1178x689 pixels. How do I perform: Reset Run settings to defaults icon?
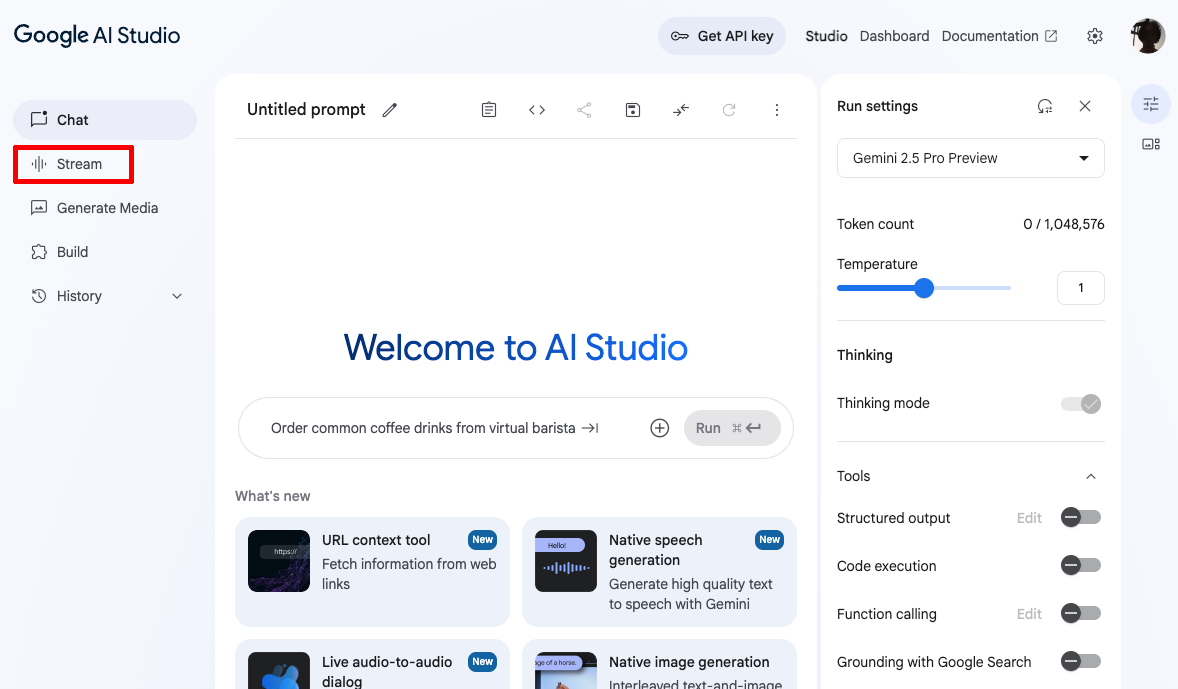tap(1045, 106)
